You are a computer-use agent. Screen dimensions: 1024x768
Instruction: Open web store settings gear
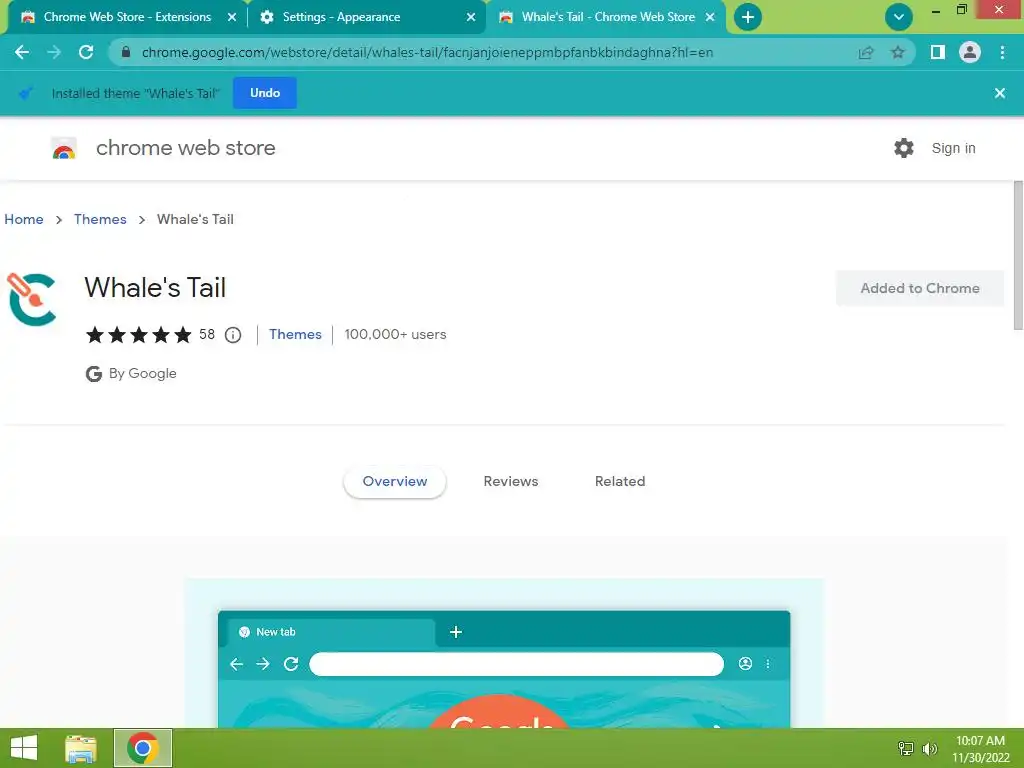click(x=904, y=148)
